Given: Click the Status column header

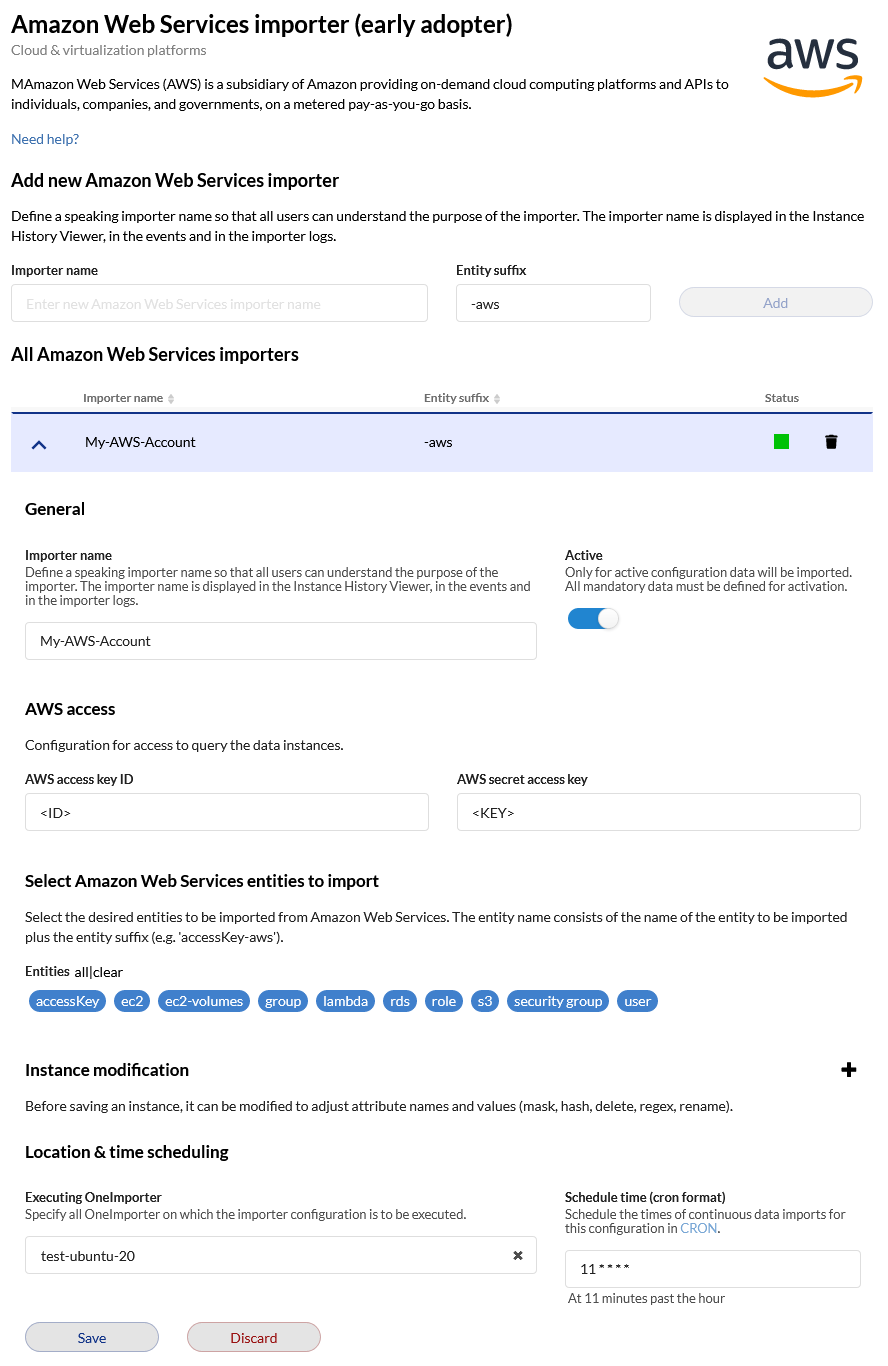Looking at the screenshot, I should [x=782, y=398].
